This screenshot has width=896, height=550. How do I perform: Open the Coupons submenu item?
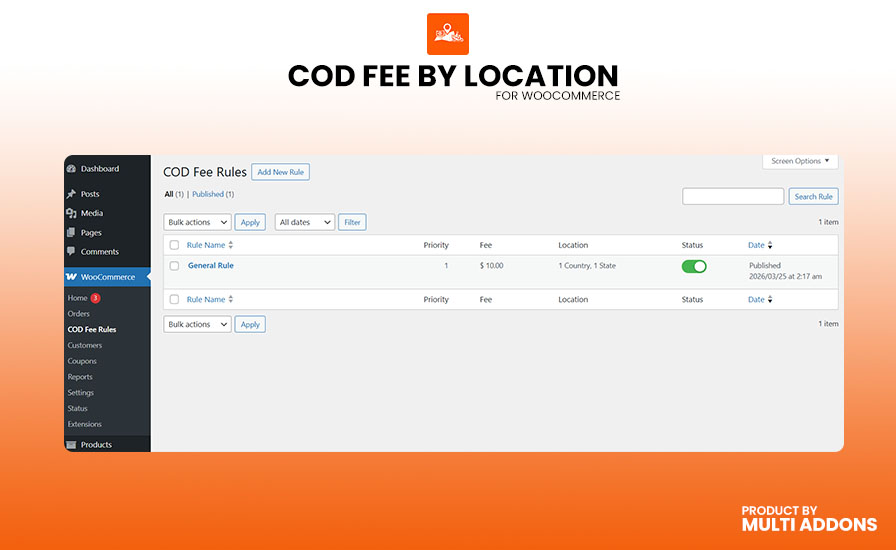[x=82, y=361]
